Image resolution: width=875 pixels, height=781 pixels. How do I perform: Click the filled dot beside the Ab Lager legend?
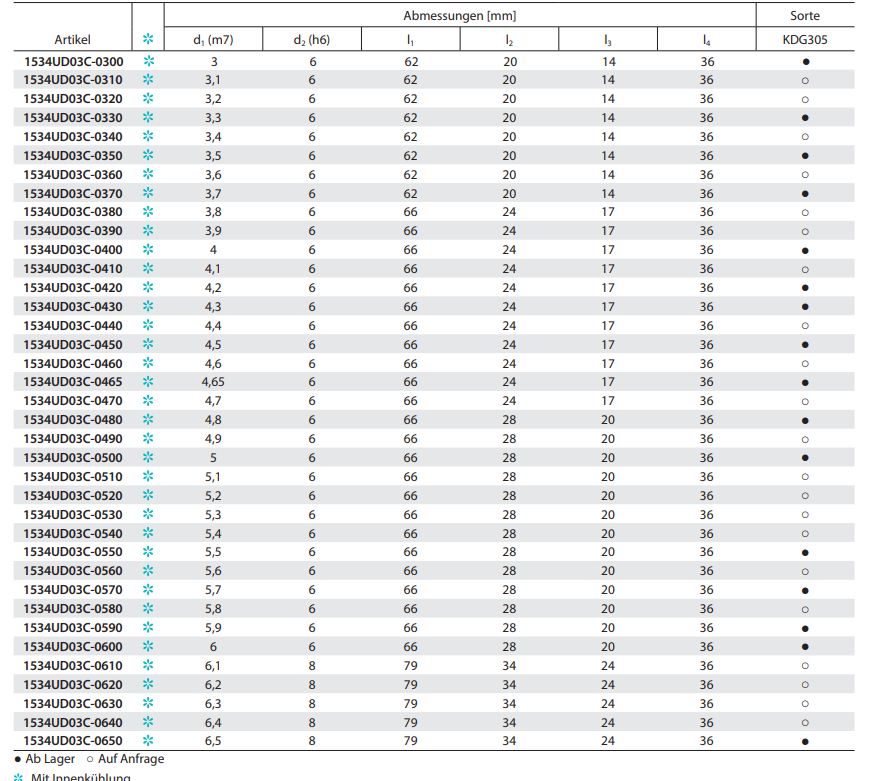point(18,760)
